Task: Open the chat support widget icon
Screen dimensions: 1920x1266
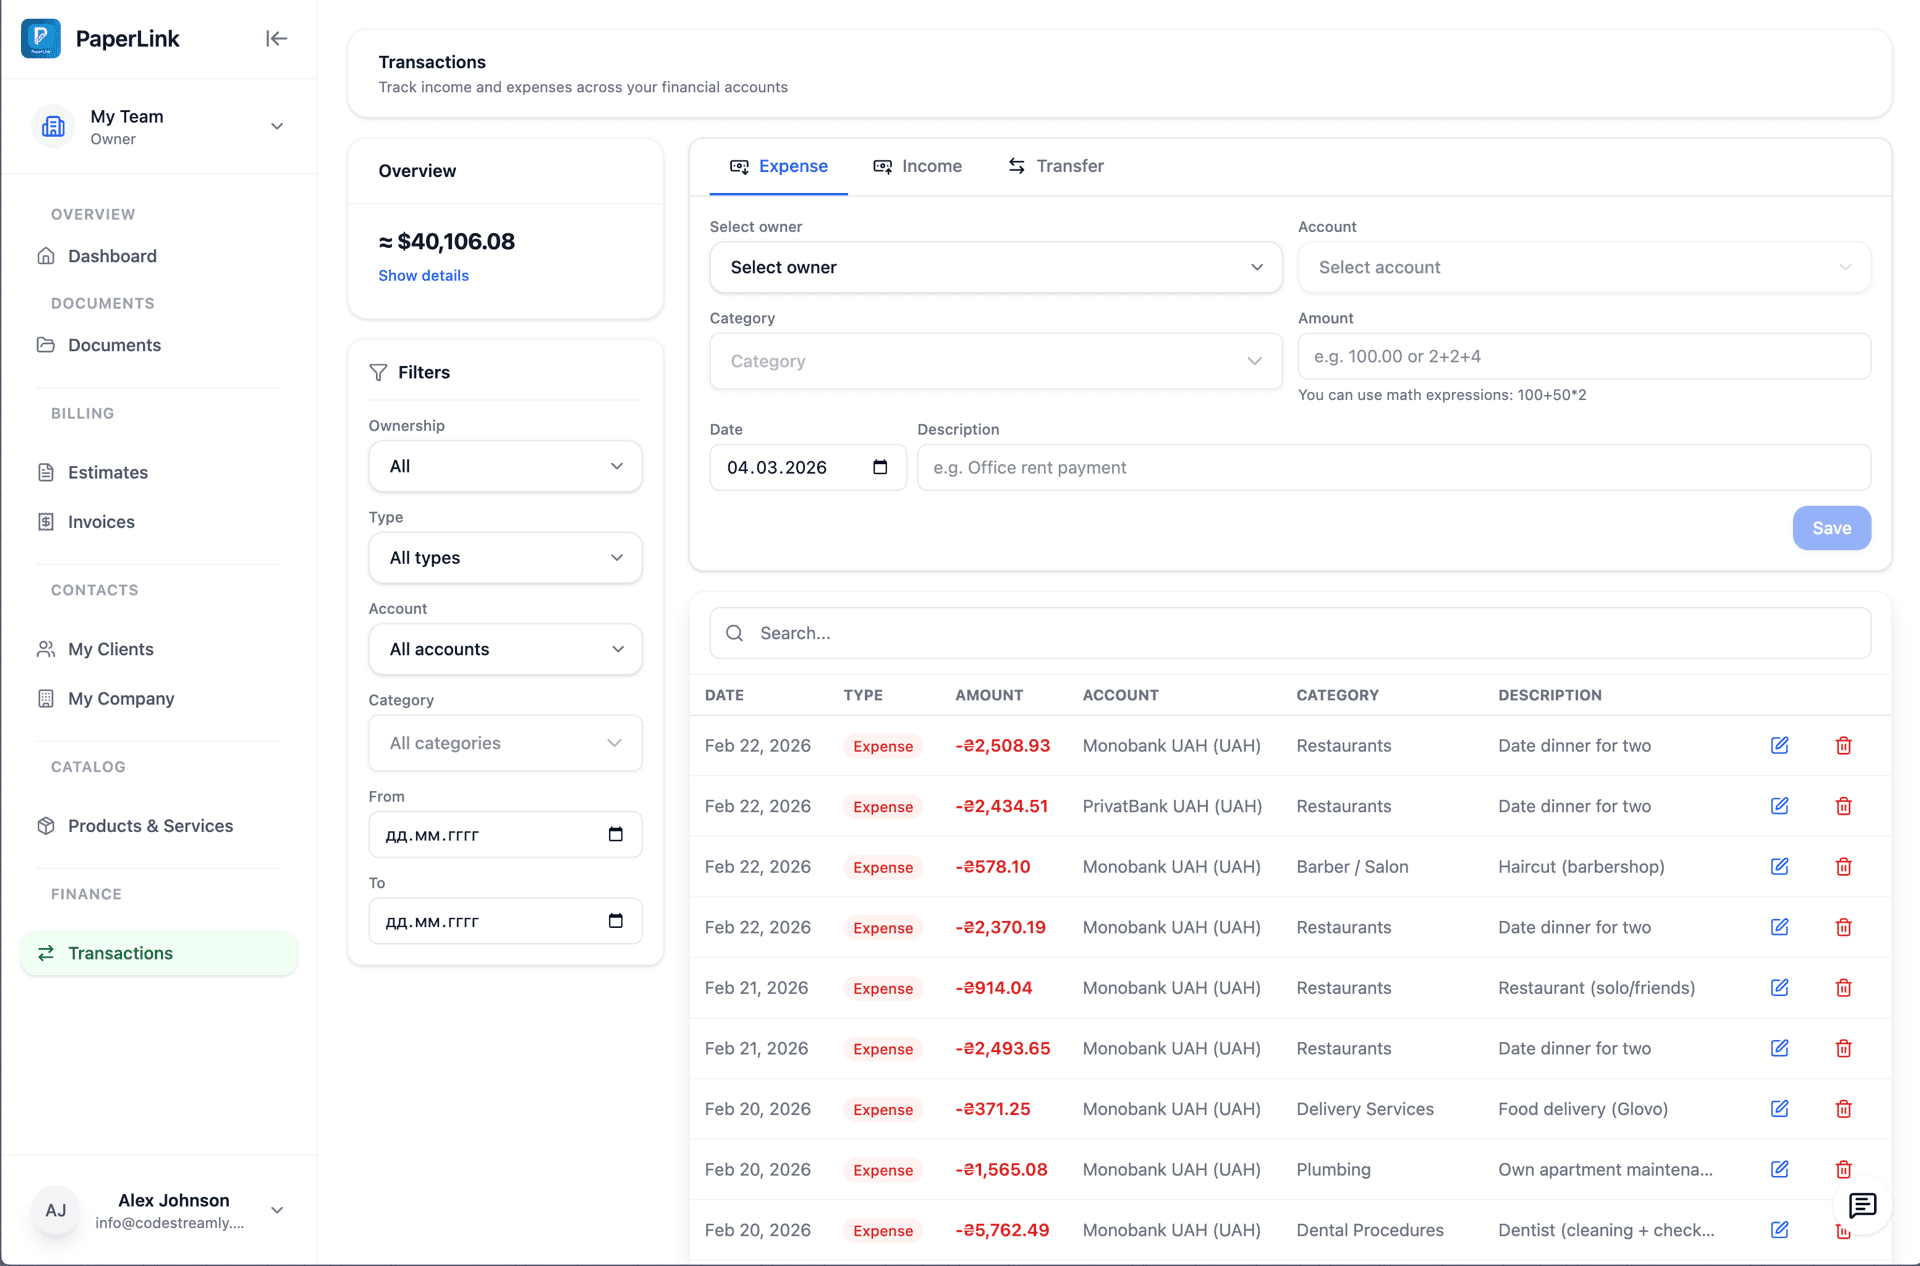Action: click(x=1861, y=1205)
